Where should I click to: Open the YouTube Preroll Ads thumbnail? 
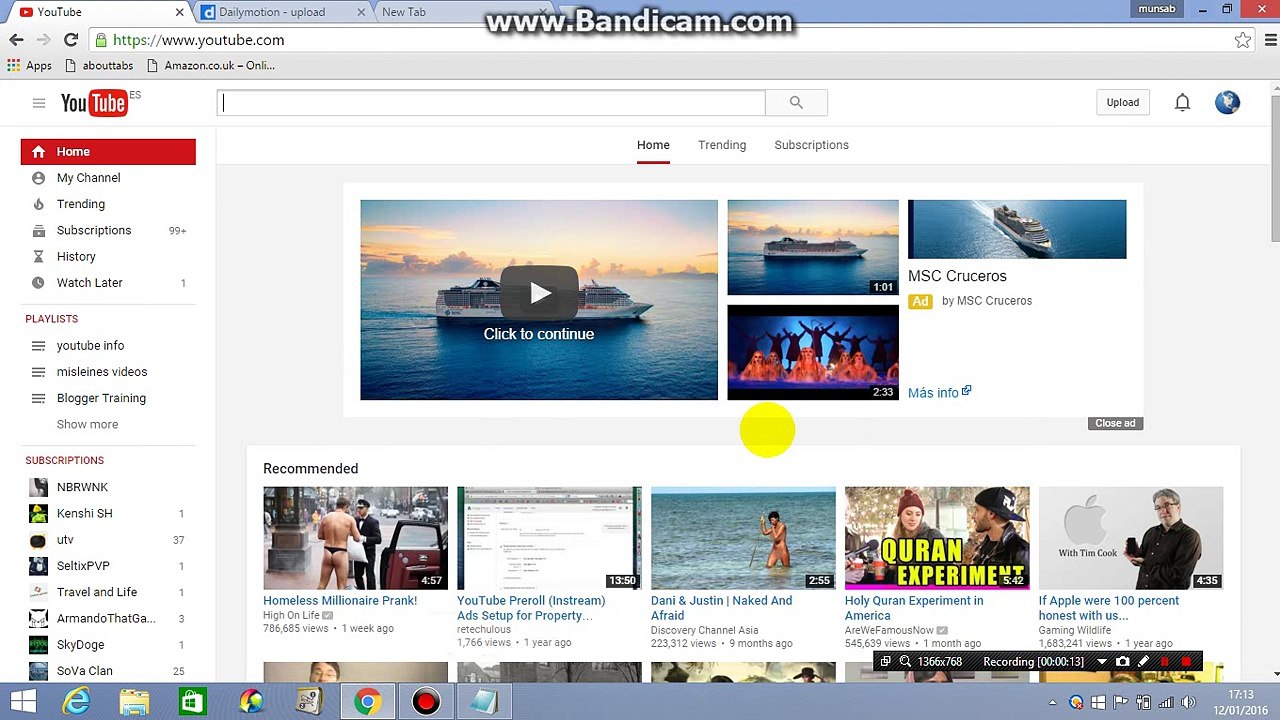pos(549,538)
